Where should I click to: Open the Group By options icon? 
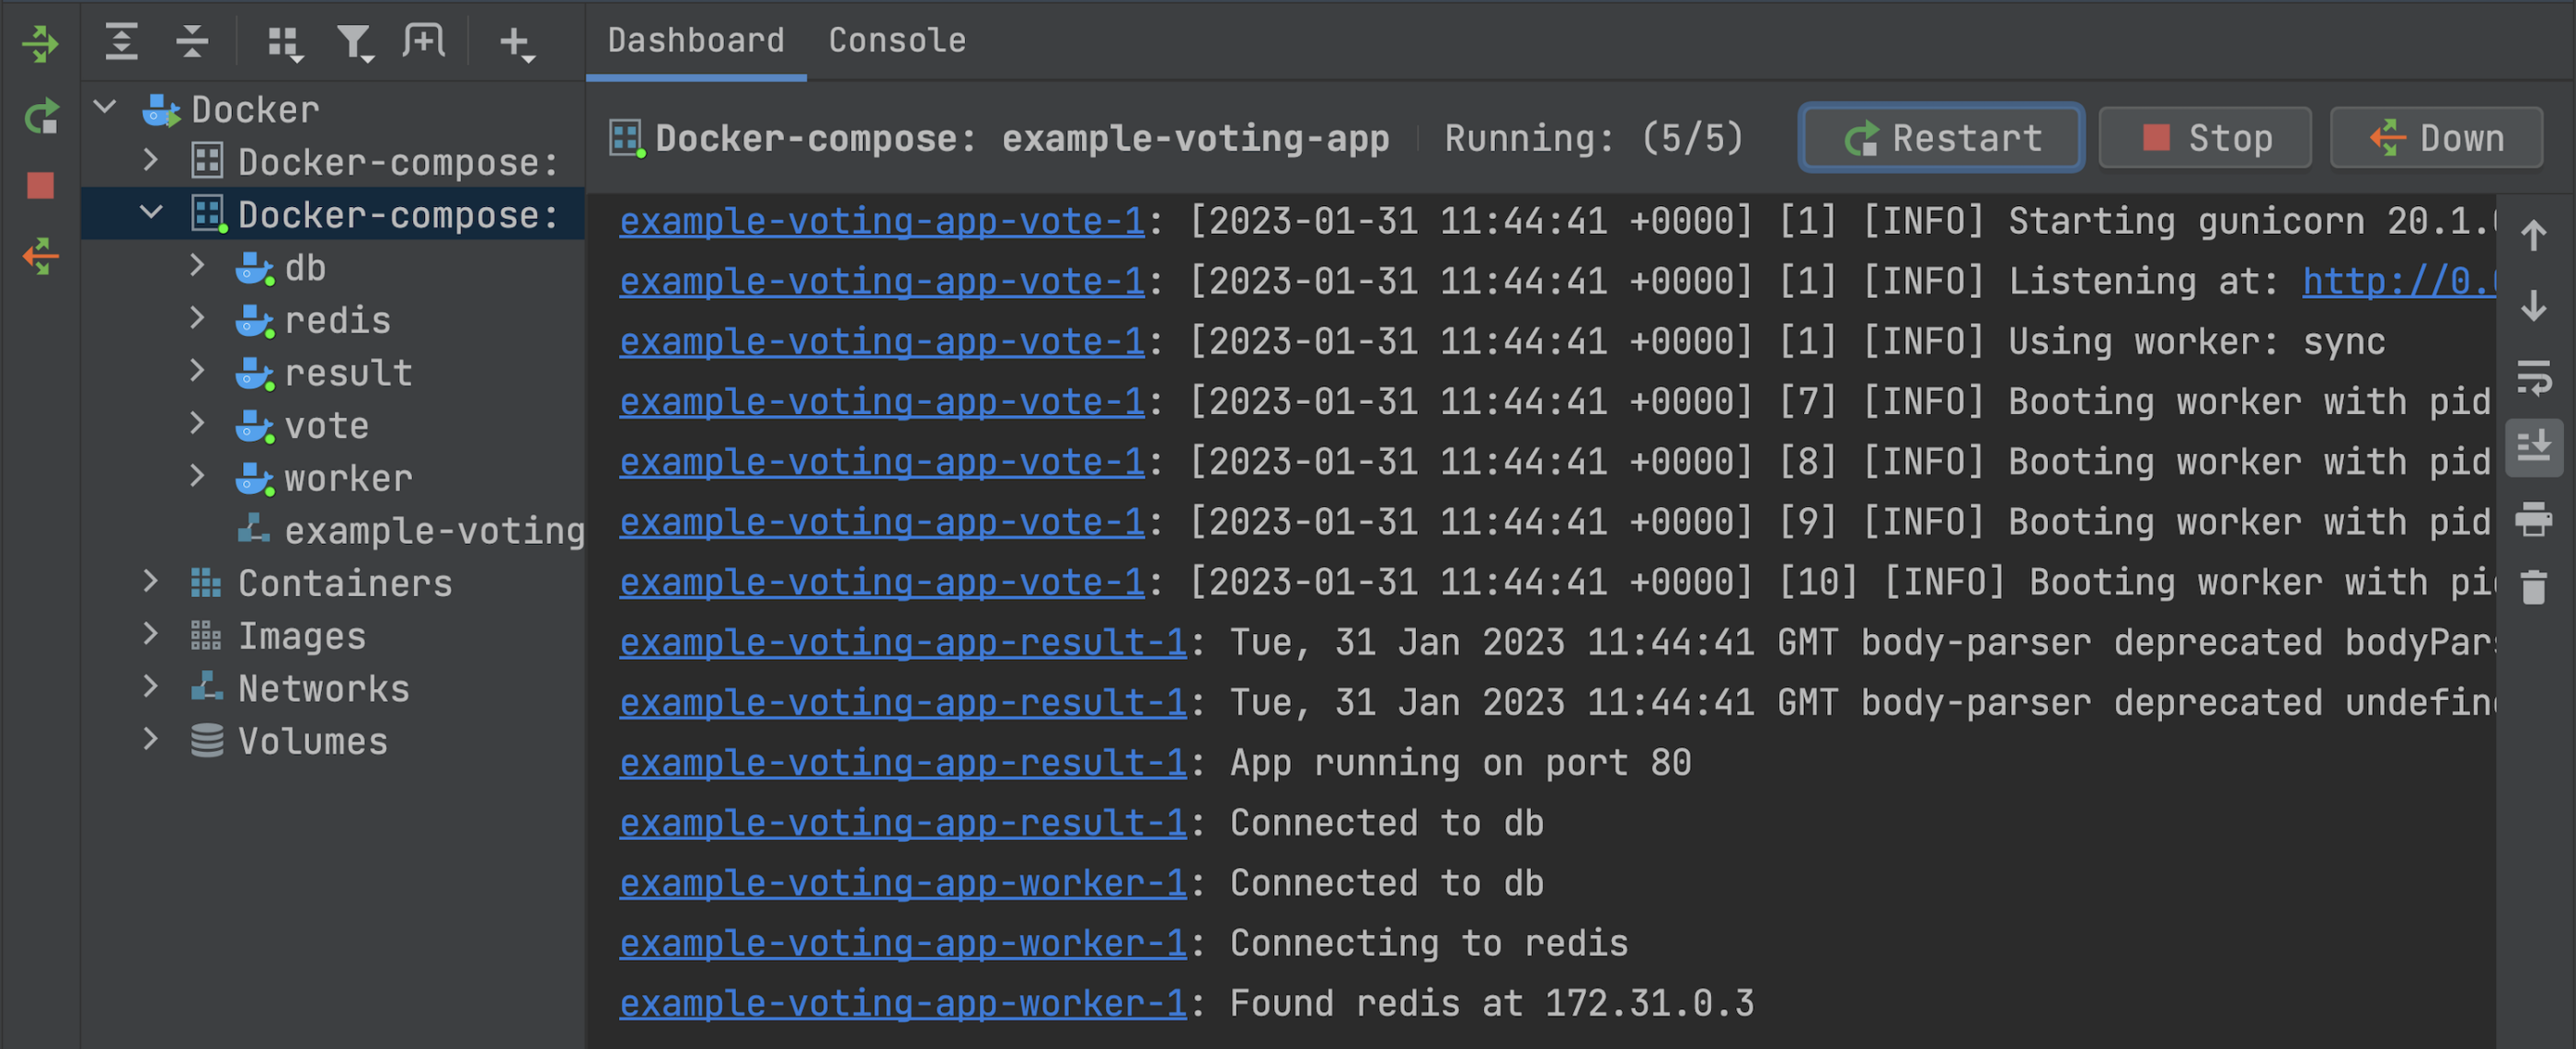tap(285, 43)
